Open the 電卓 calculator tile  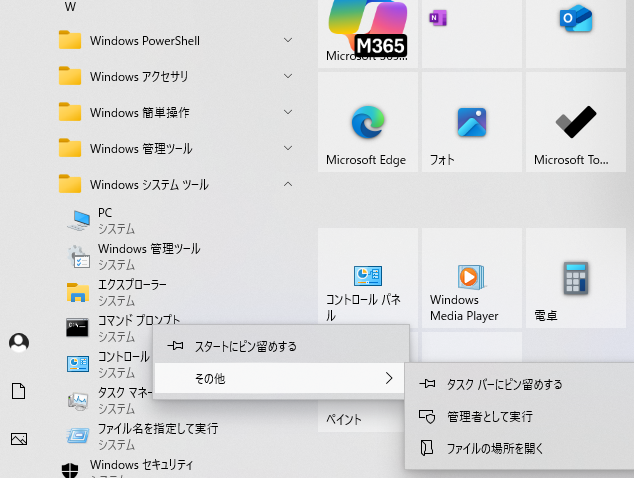tap(575, 278)
